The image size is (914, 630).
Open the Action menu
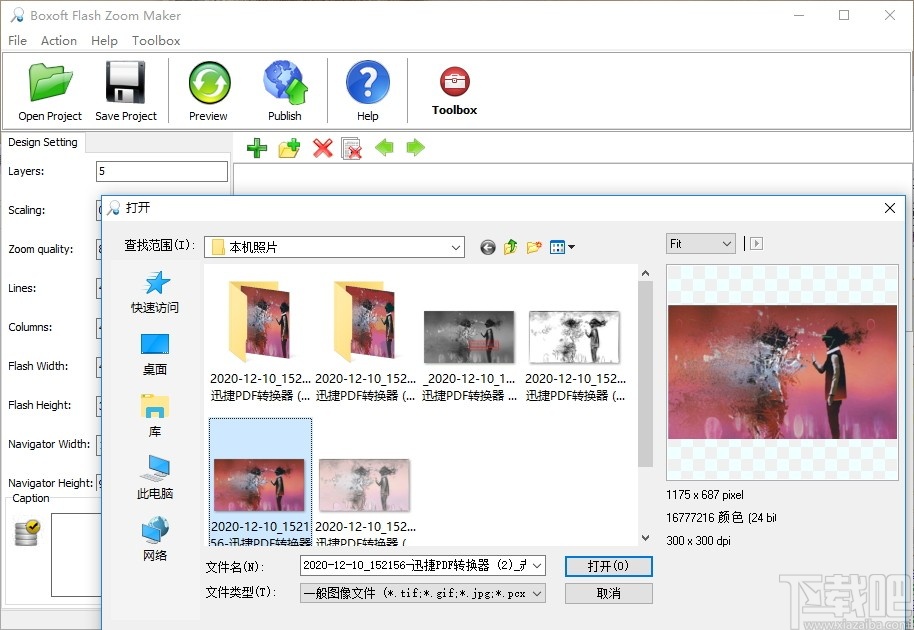pos(59,41)
